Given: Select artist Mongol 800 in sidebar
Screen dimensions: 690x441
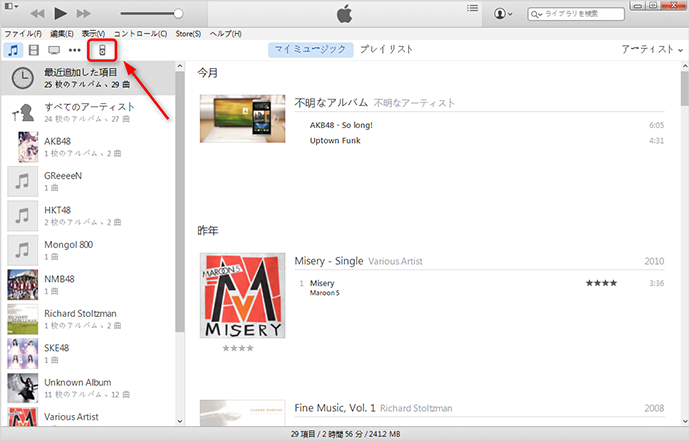Looking at the screenshot, I should coord(88,250).
